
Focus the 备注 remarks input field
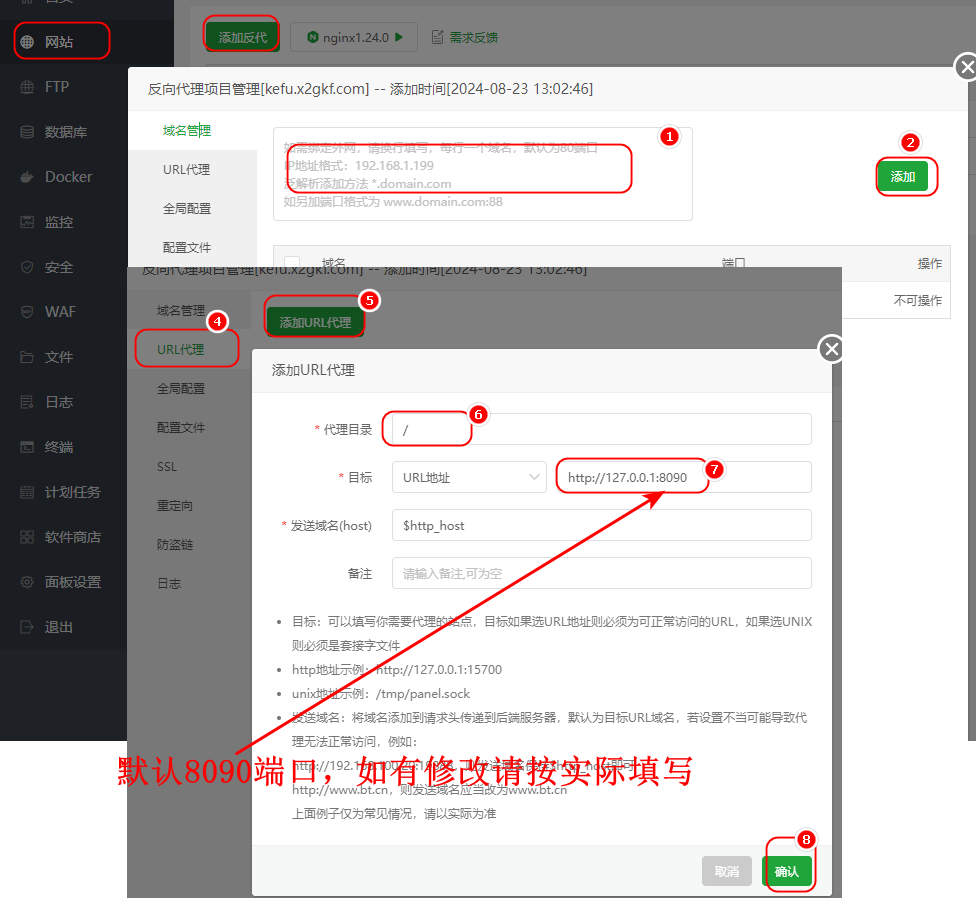coord(601,573)
